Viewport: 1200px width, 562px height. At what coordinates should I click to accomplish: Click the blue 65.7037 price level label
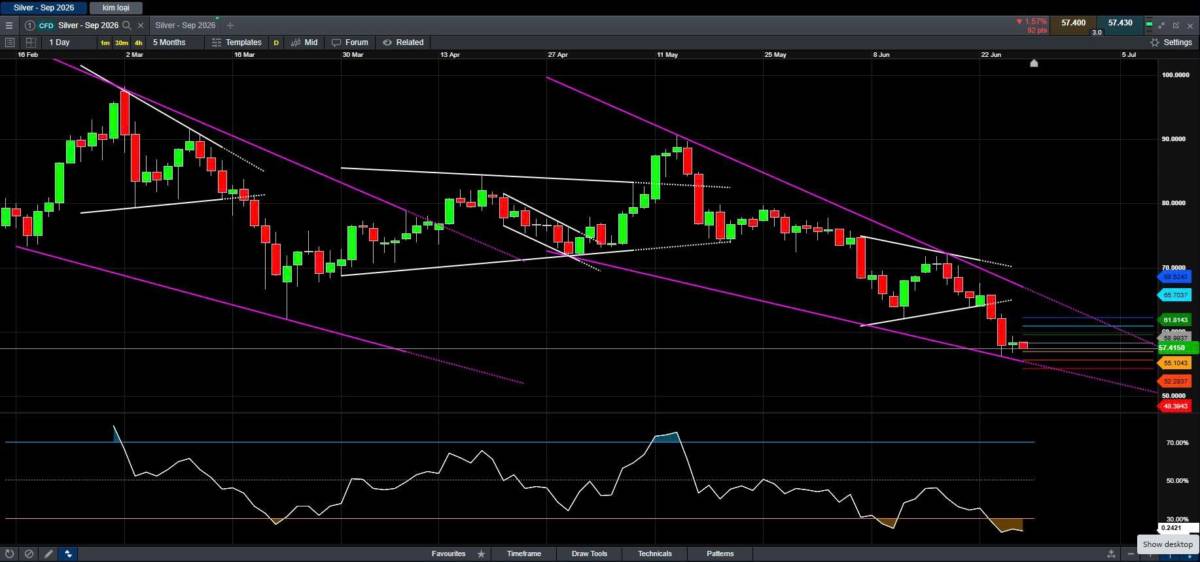pos(1174,296)
